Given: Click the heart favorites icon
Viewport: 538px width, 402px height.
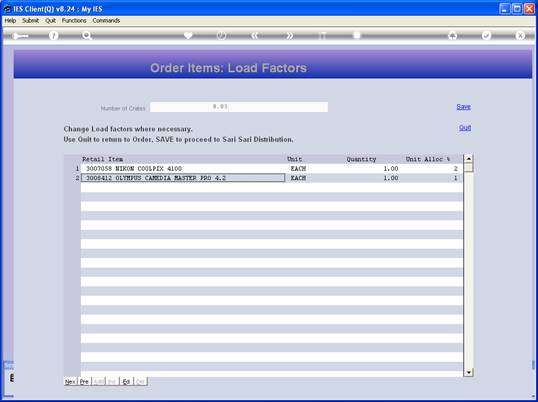Looking at the screenshot, I should click(188, 35).
